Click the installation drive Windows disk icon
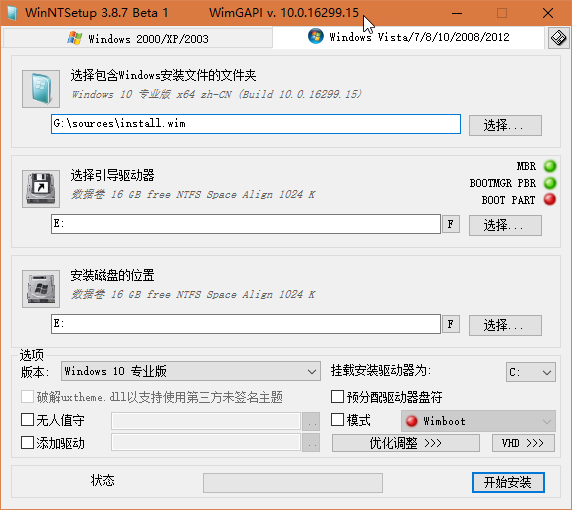The width and height of the screenshot is (572, 510). pos(41,289)
